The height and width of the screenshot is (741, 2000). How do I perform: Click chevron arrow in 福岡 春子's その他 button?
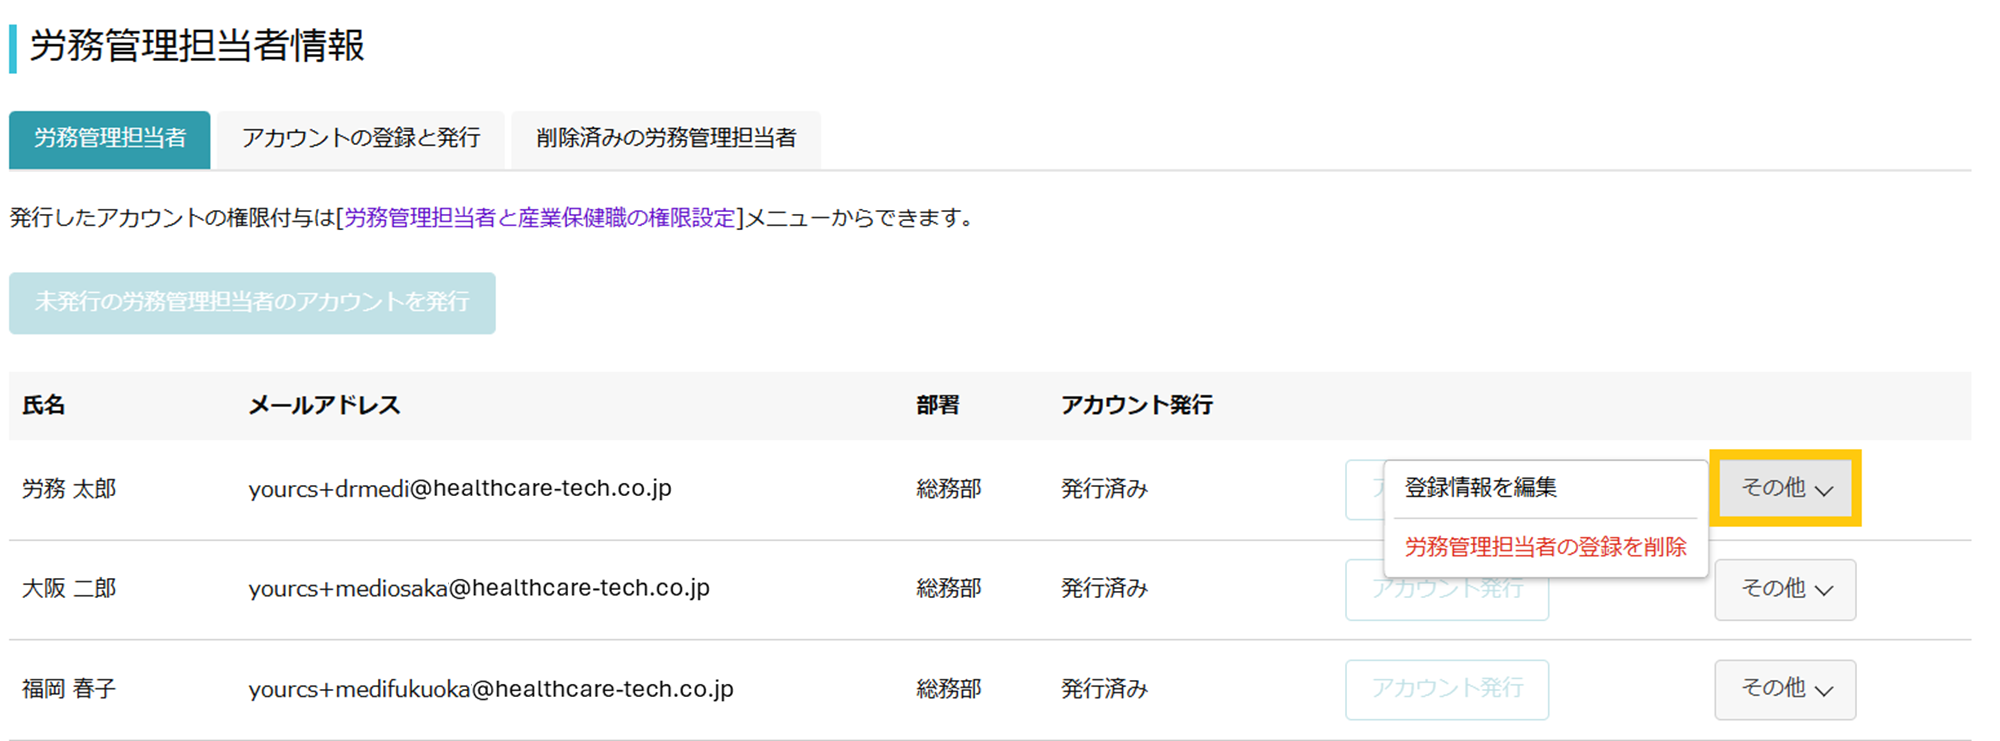click(x=1824, y=691)
